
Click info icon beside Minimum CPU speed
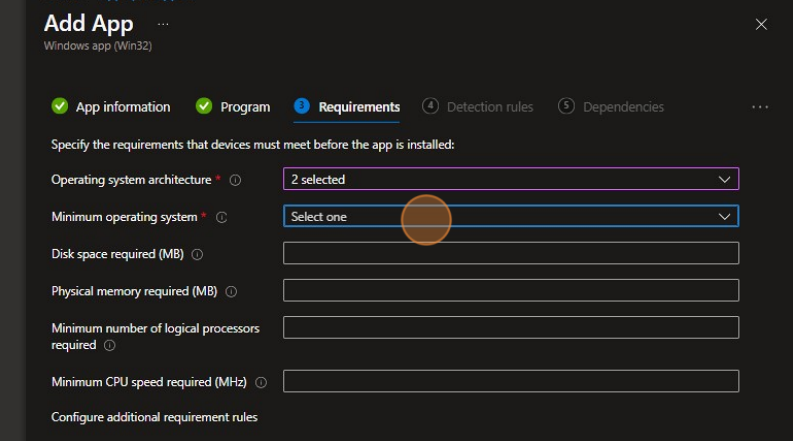tap(261, 383)
